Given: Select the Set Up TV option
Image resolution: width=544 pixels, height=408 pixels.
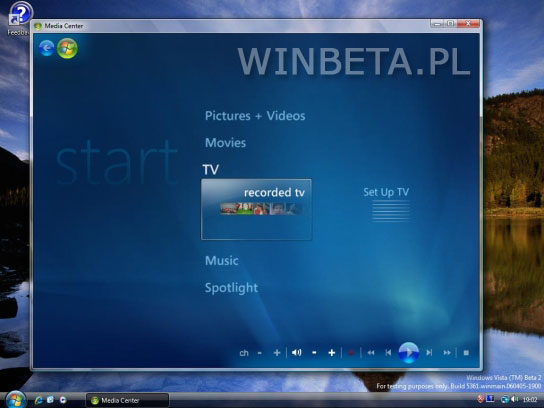Looking at the screenshot, I should pos(386,192).
